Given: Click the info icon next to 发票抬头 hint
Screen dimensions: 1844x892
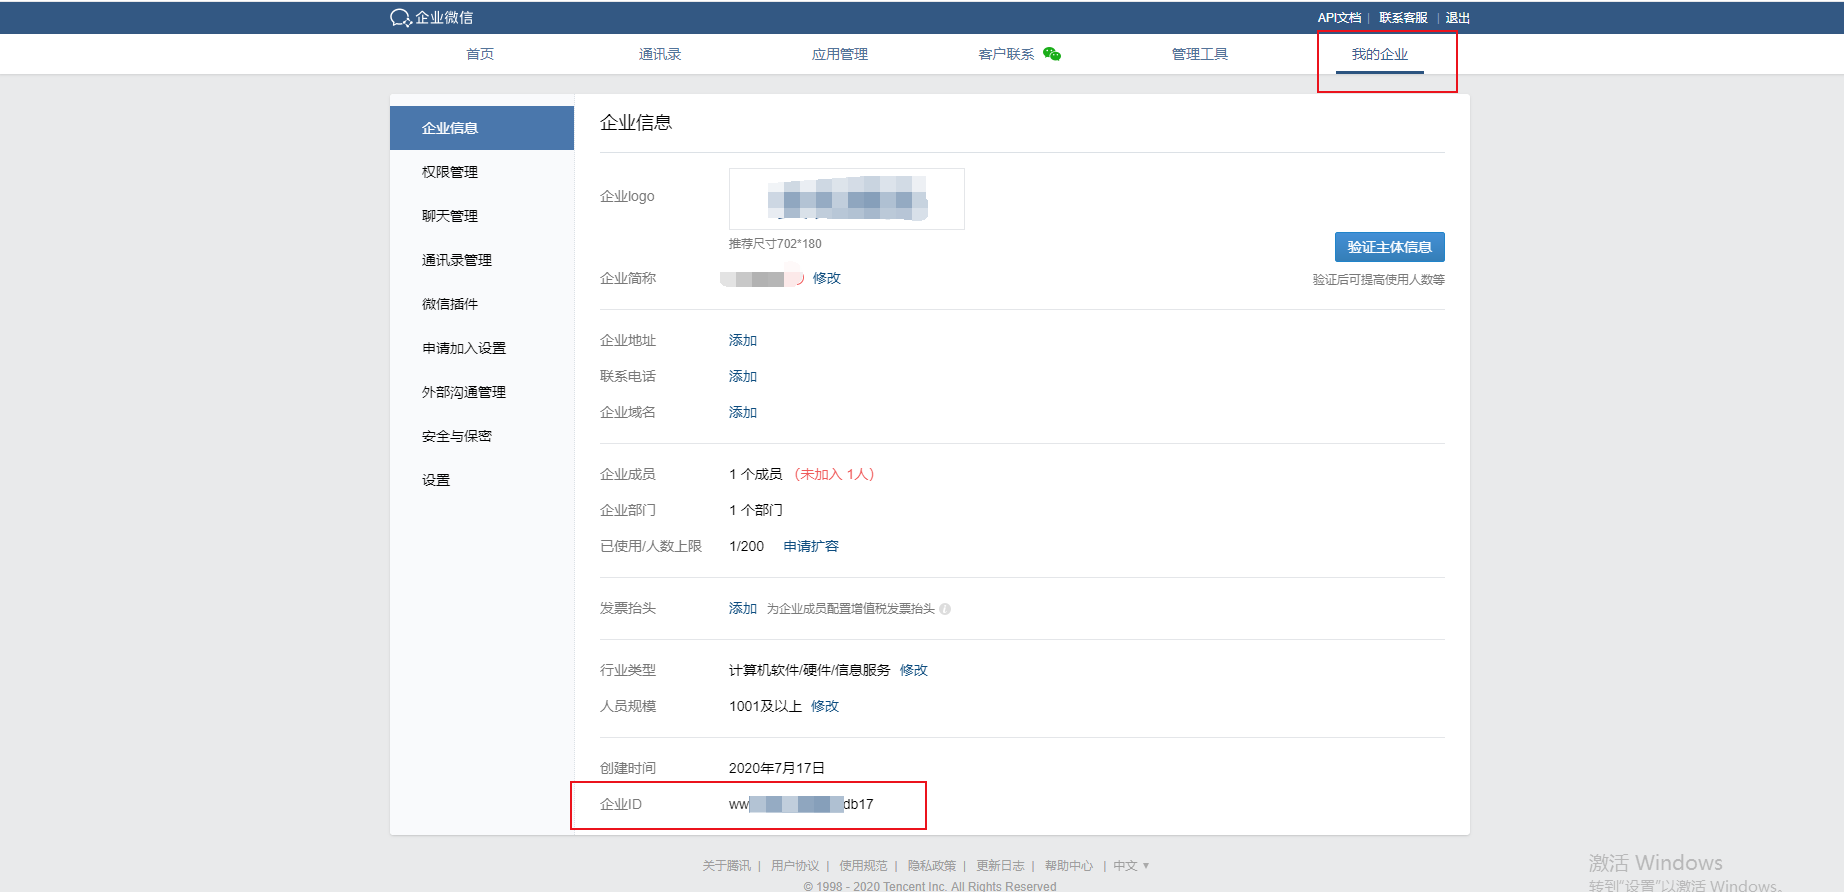Looking at the screenshot, I should click(945, 609).
